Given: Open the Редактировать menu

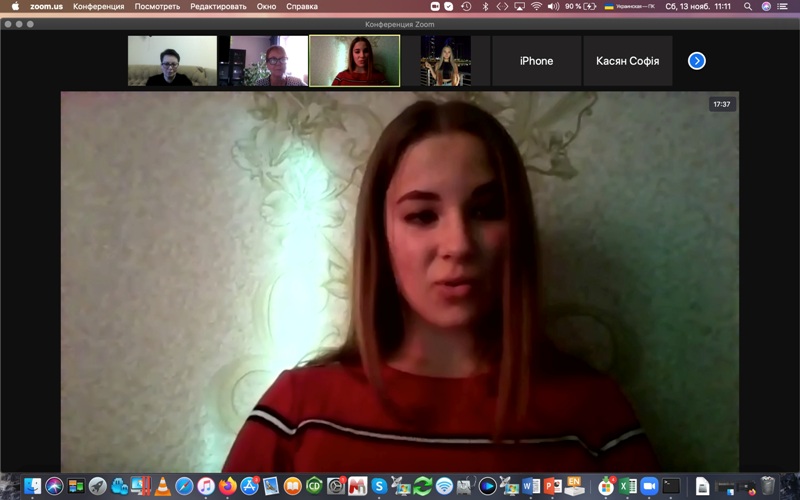Looking at the screenshot, I should point(218,7).
